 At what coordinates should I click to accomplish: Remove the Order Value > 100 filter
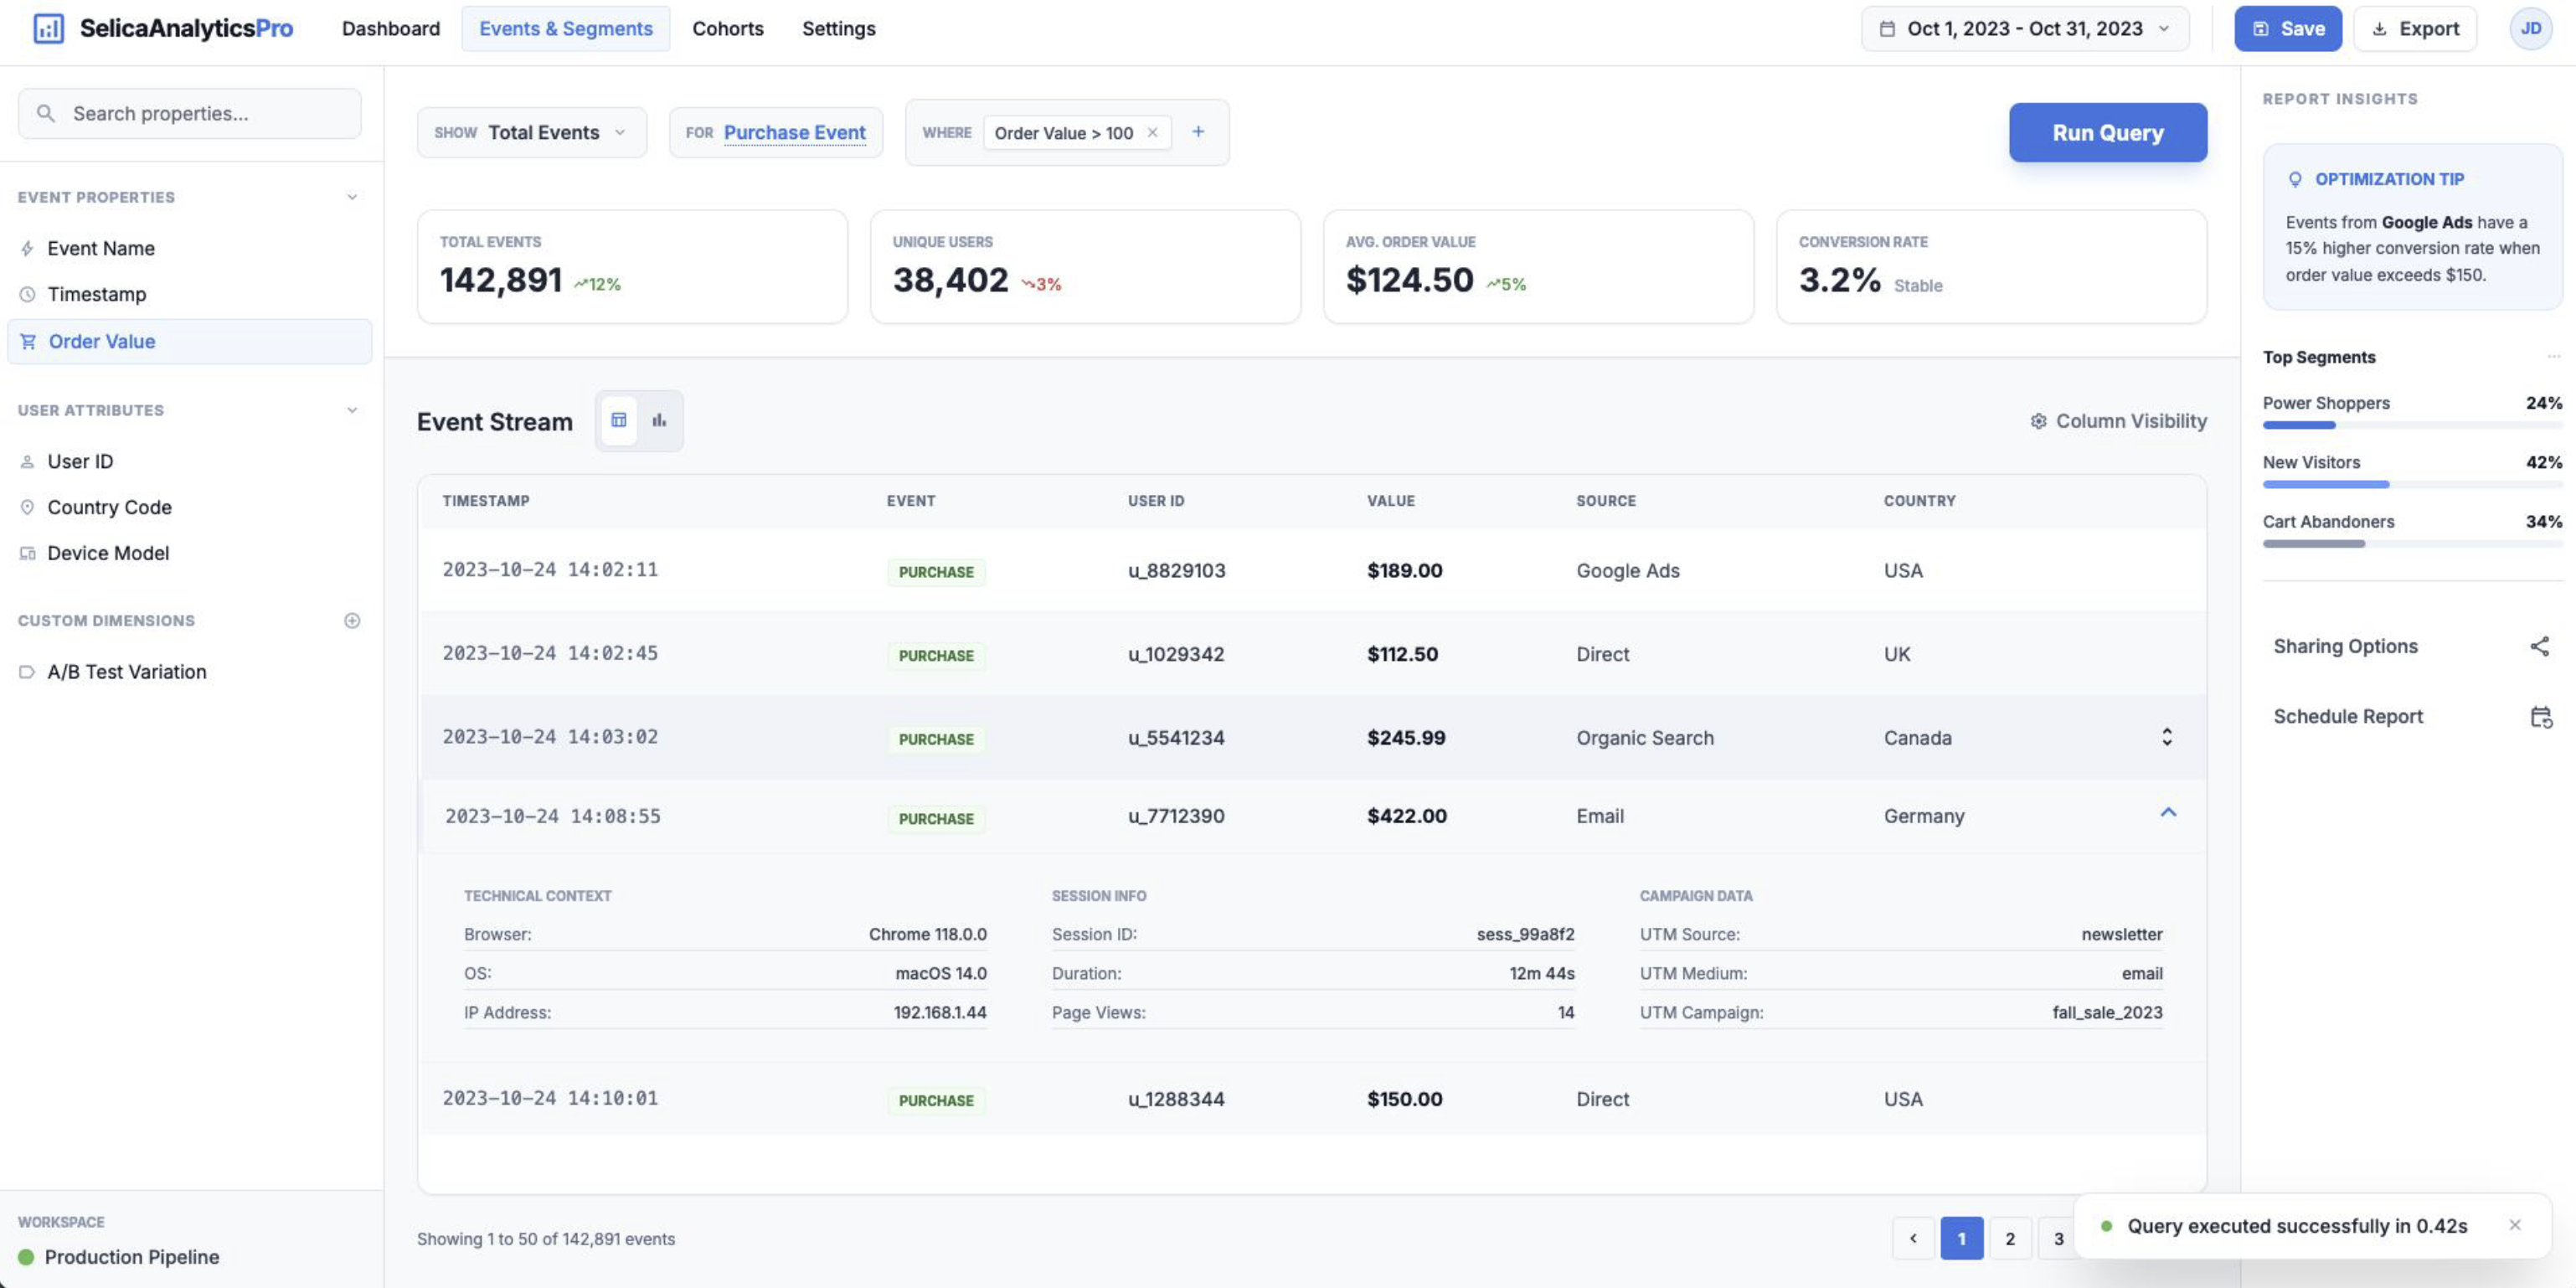(x=1153, y=132)
